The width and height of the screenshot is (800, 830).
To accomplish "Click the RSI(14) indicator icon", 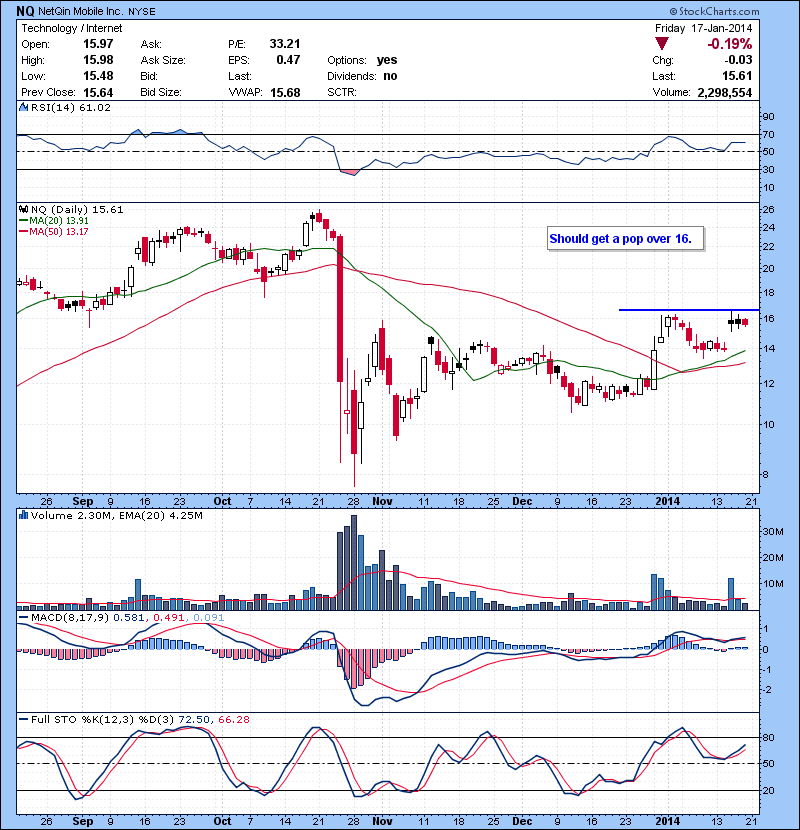I will 23,107.
